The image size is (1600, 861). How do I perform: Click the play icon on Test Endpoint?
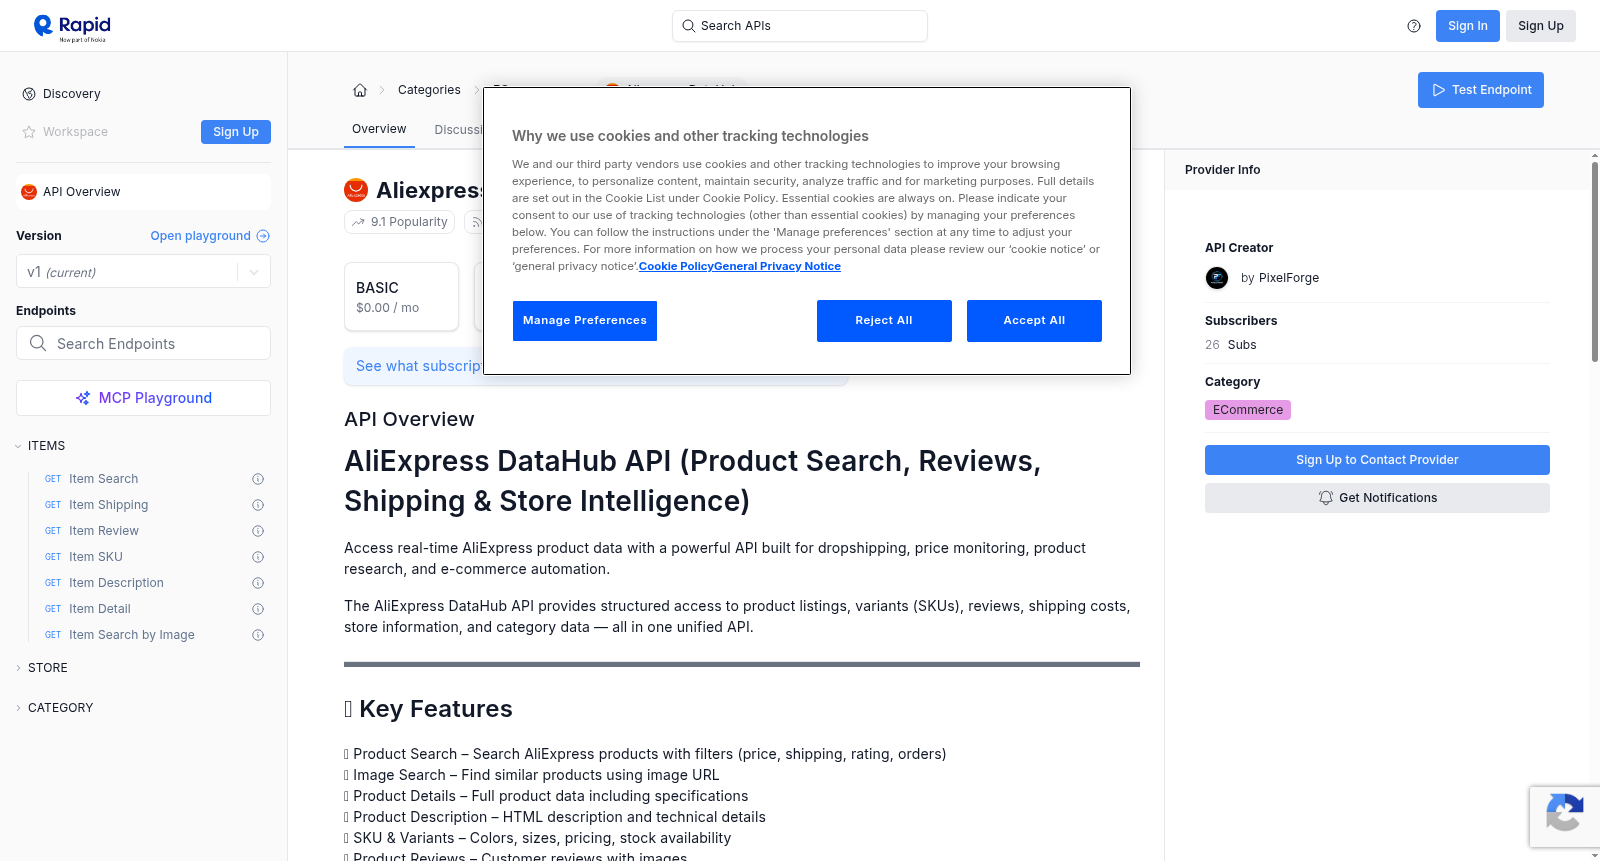(x=1439, y=90)
